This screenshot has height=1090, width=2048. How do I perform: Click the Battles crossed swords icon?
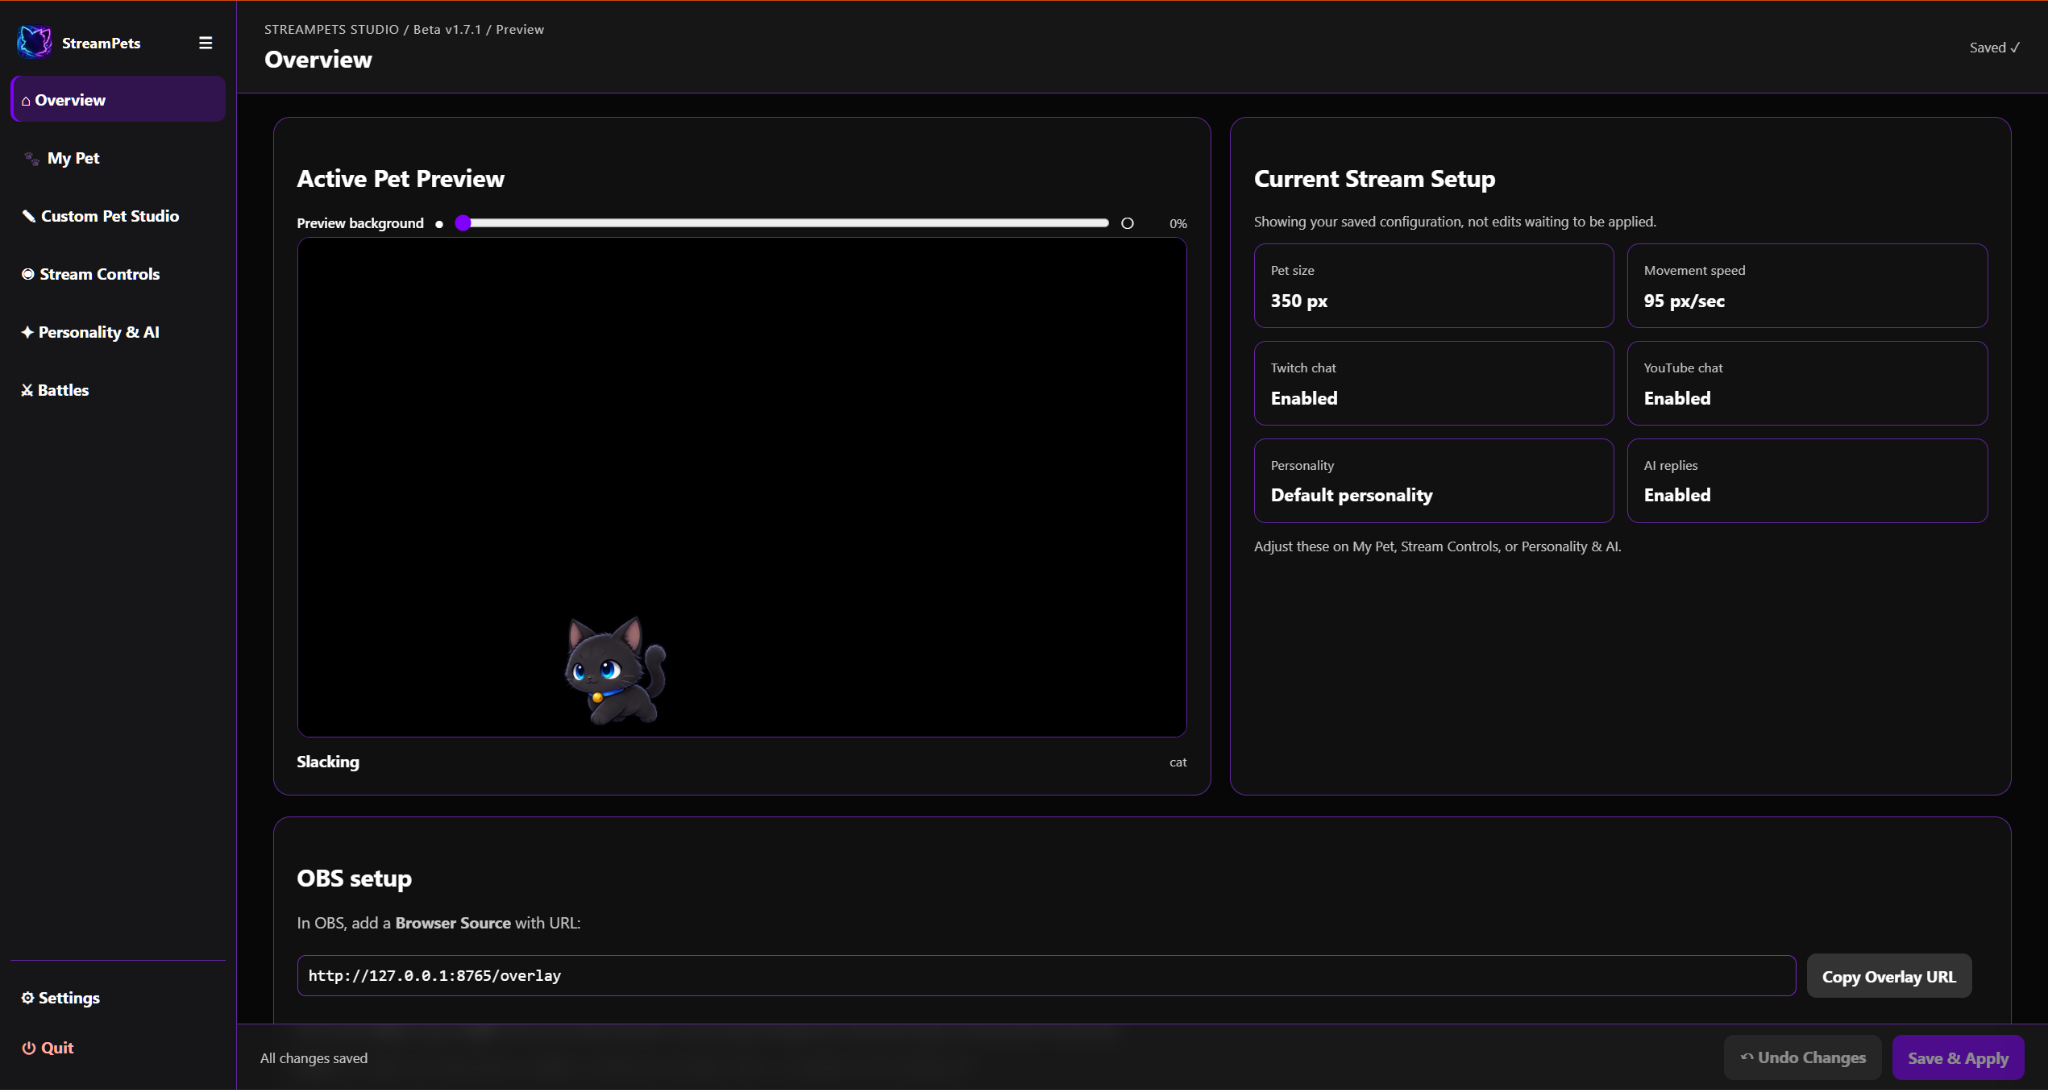click(x=27, y=390)
